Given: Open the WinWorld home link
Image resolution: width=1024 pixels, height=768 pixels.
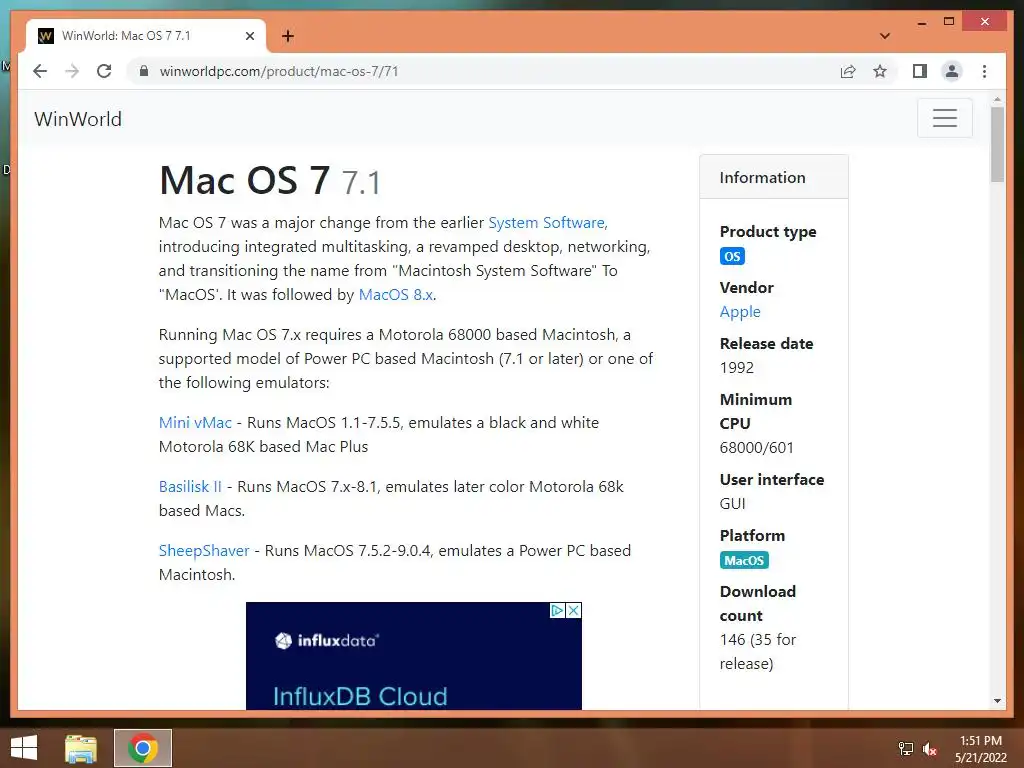Looking at the screenshot, I should [78, 119].
